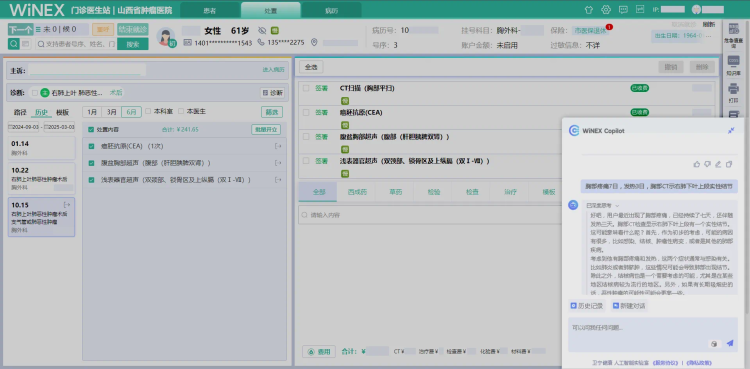Check 腹盆胸部超声 order checkbox on right
The width and height of the screenshot is (750, 369).
click(x=306, y=137)
